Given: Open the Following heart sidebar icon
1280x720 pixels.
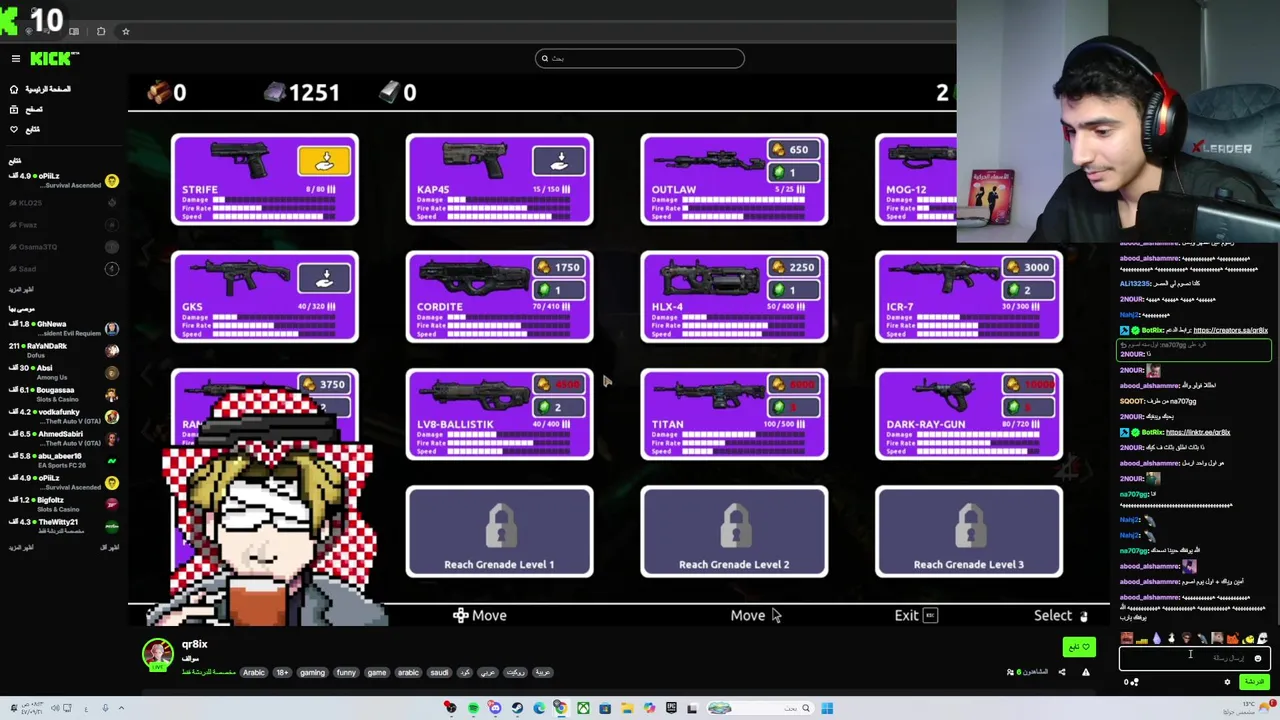Looking at the screenshot, I should (x=14, y=129).
